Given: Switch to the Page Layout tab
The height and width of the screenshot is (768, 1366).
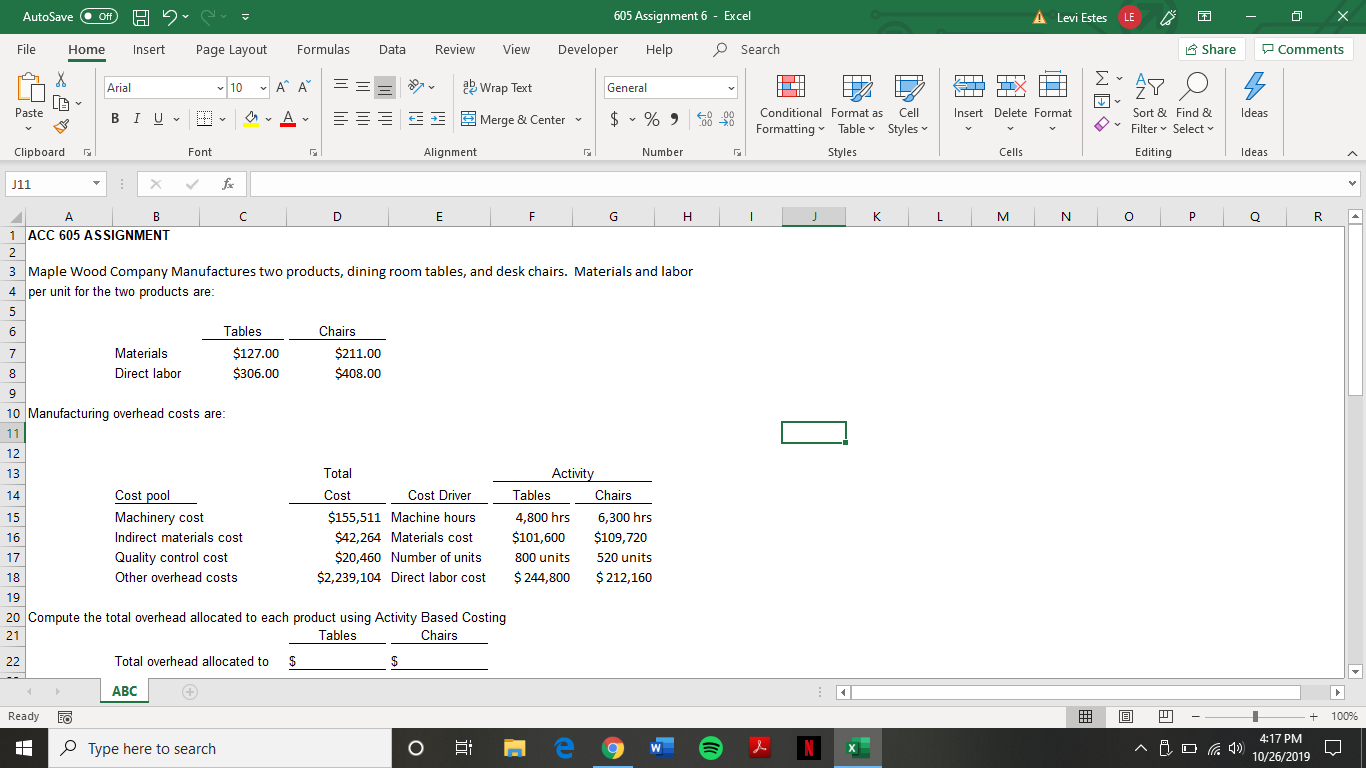Looking at the screenshot, I should (231, 49).
